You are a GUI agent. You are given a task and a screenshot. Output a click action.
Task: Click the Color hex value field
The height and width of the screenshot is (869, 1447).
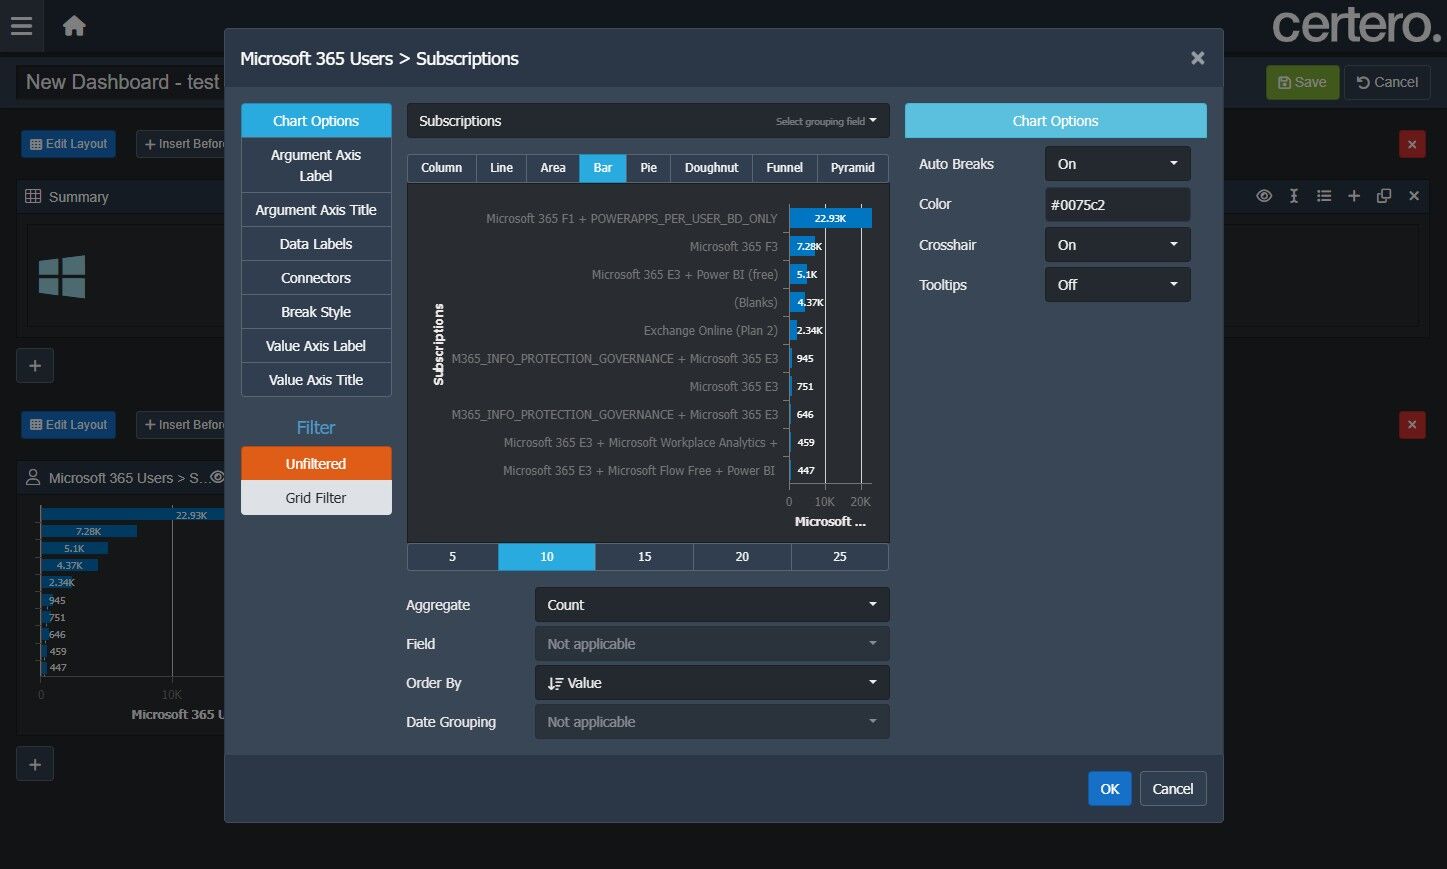pos(1117,205)
